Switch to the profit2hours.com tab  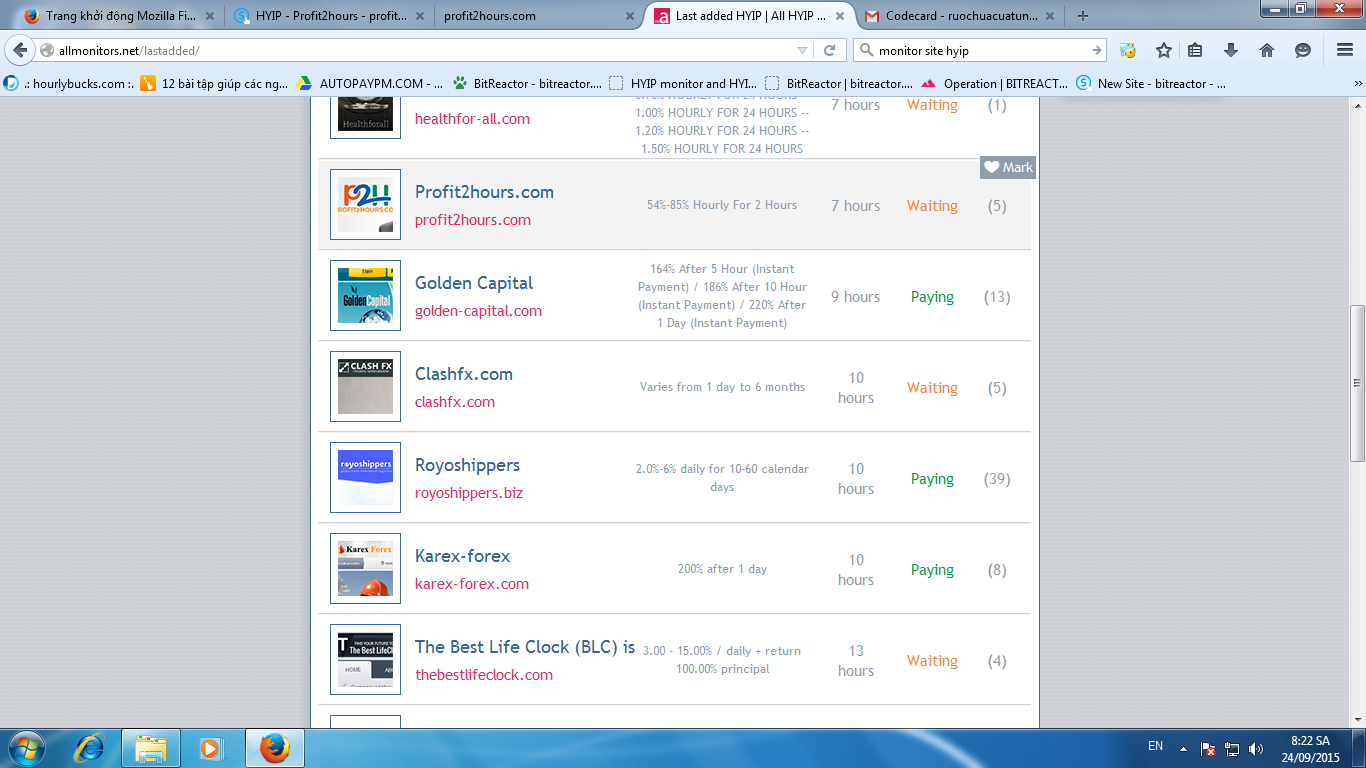click(x=538, y=16)
